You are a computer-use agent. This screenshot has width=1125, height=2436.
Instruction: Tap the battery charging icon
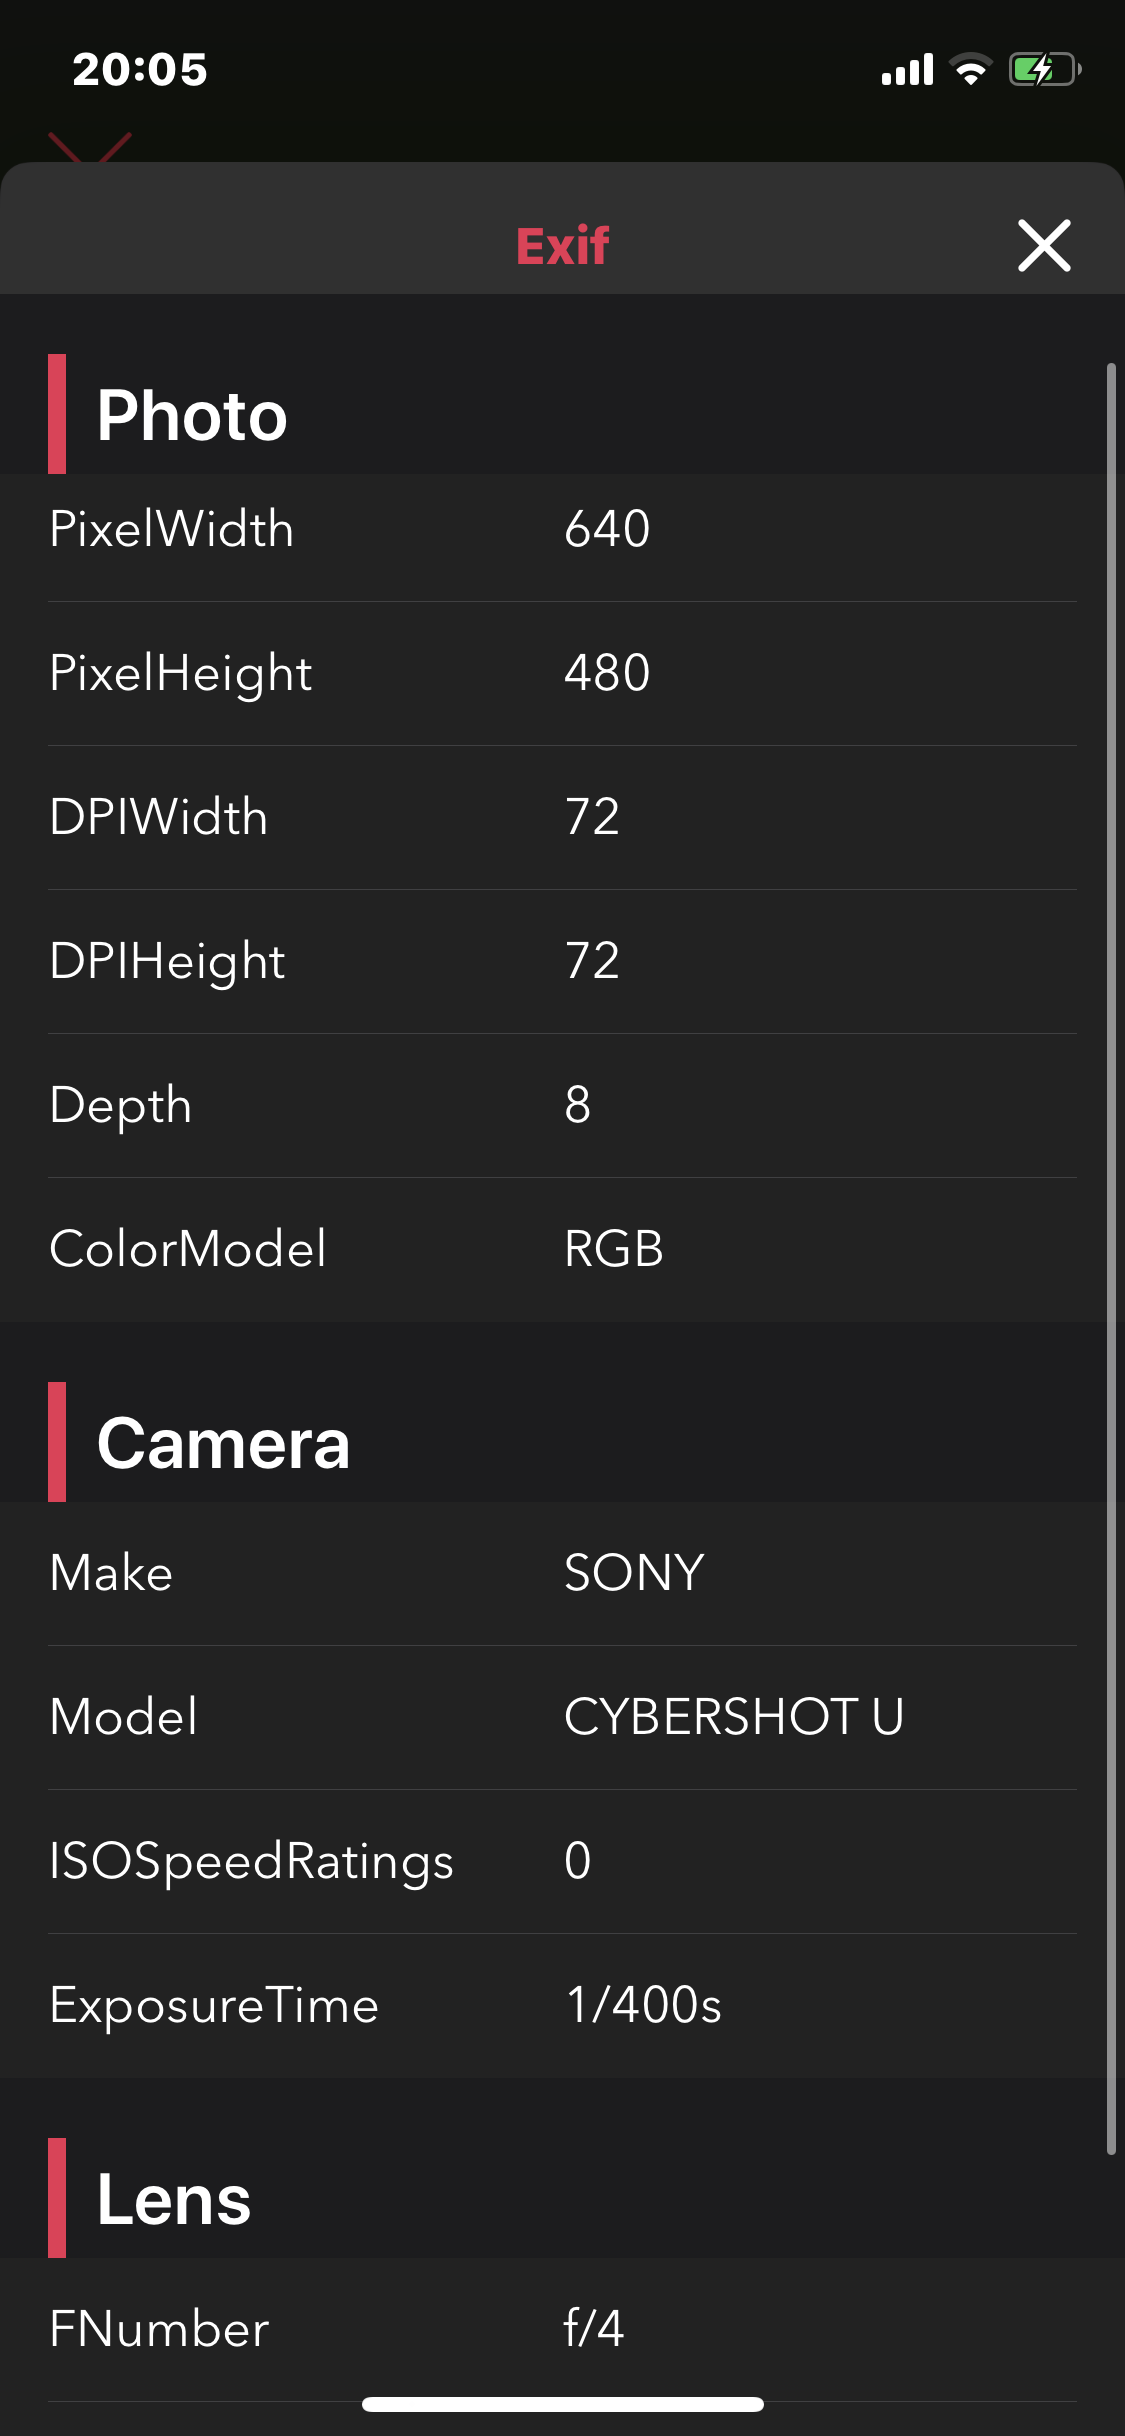pyautogui.click(x=1044, y=69)
